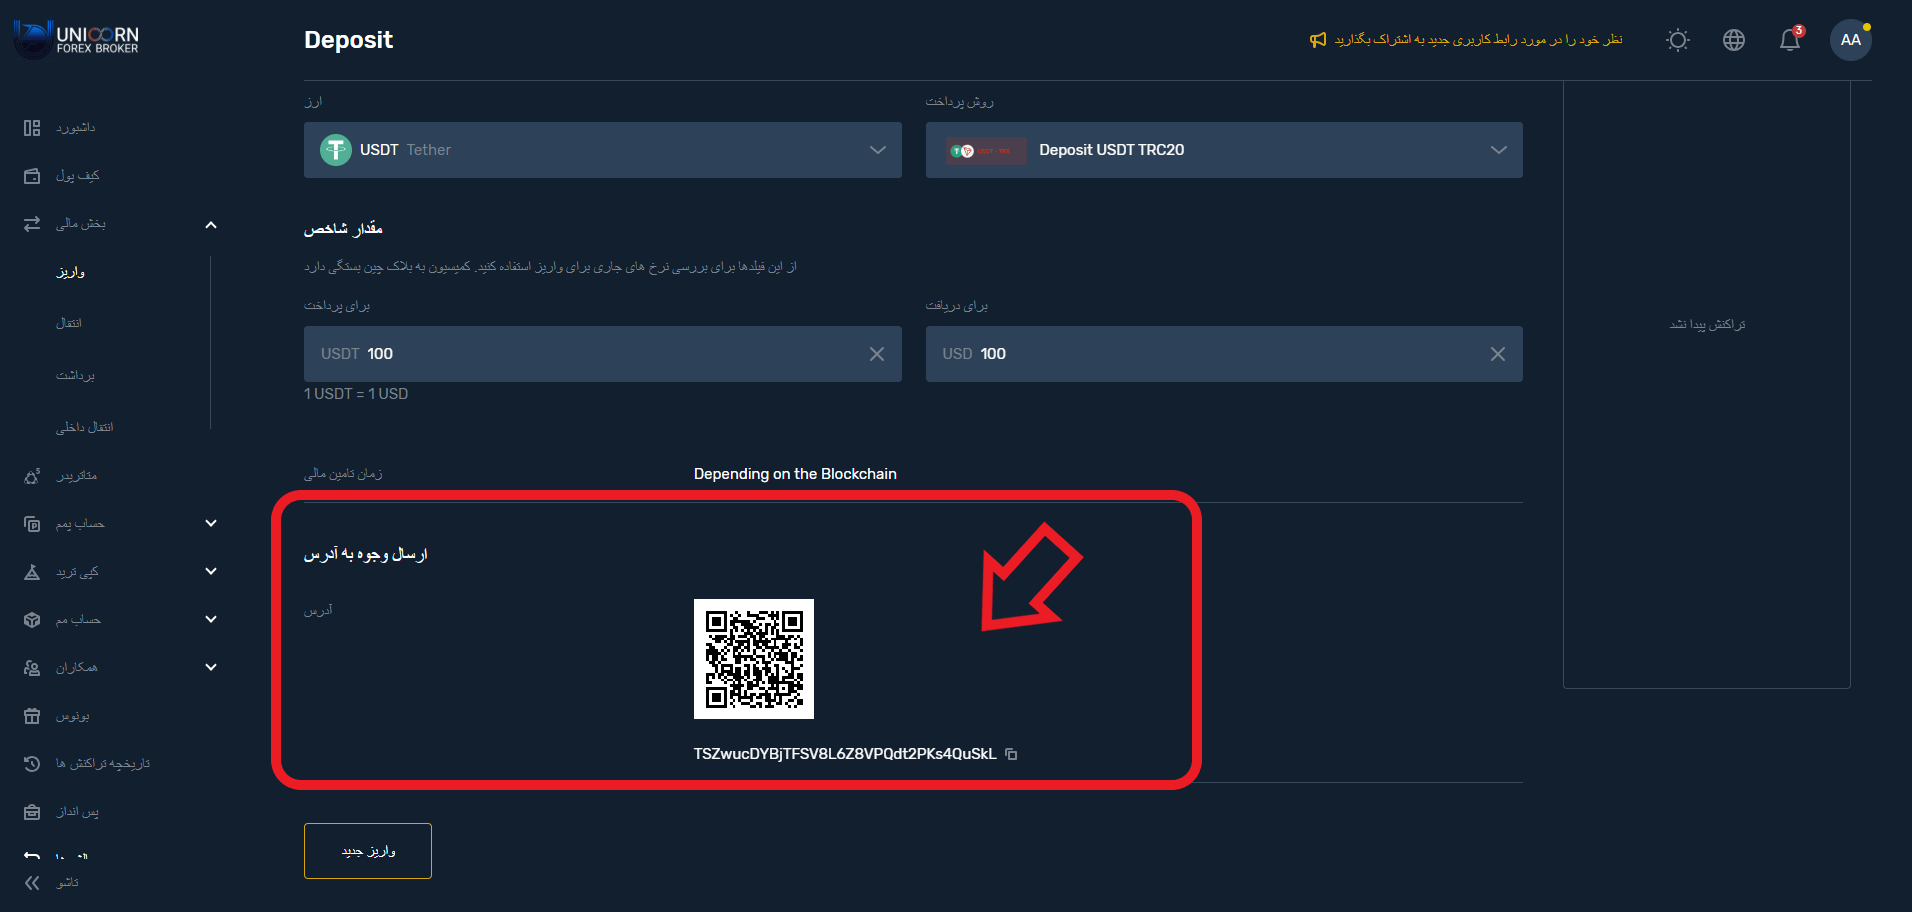Click the Finance section (بخش مالی) arrows icon
The width and height of the screenshot is (1912, 912).
(32, 224)
